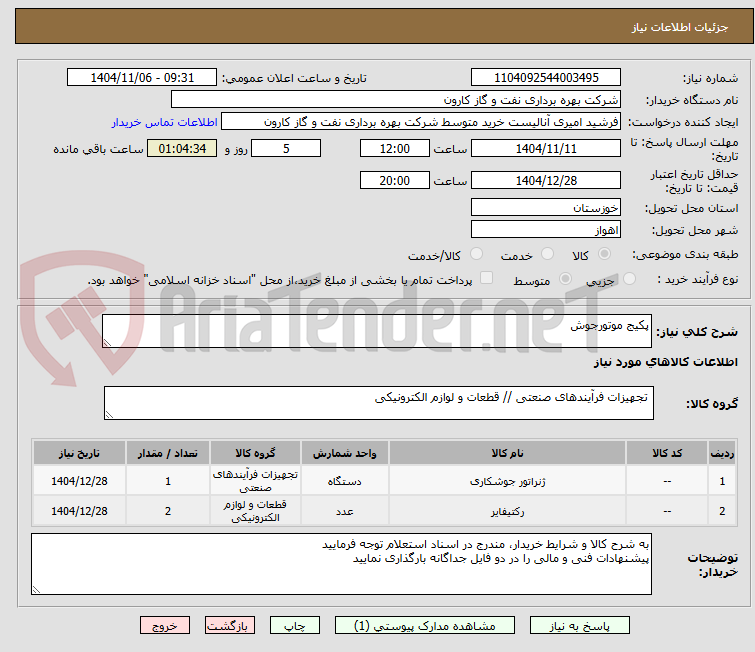
Task: Click the requester field فرشید امیری
Action: pyautogui.click(x=421, y=122)
